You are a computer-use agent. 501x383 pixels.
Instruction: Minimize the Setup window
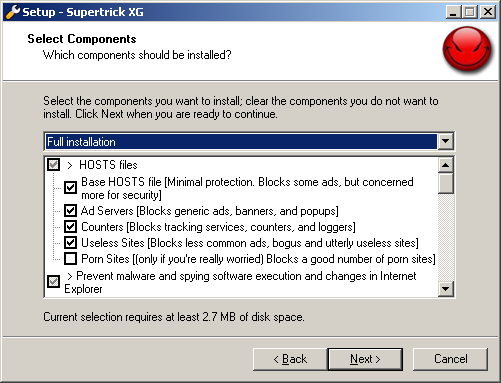(x=453, y=12)
